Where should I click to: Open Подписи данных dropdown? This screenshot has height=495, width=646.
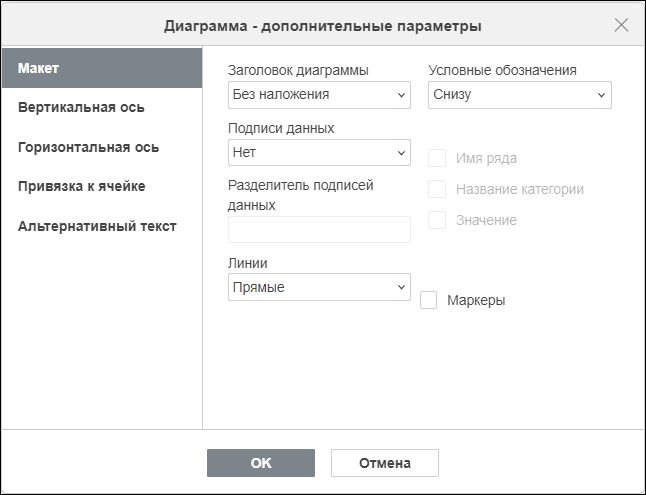[319, 152]
